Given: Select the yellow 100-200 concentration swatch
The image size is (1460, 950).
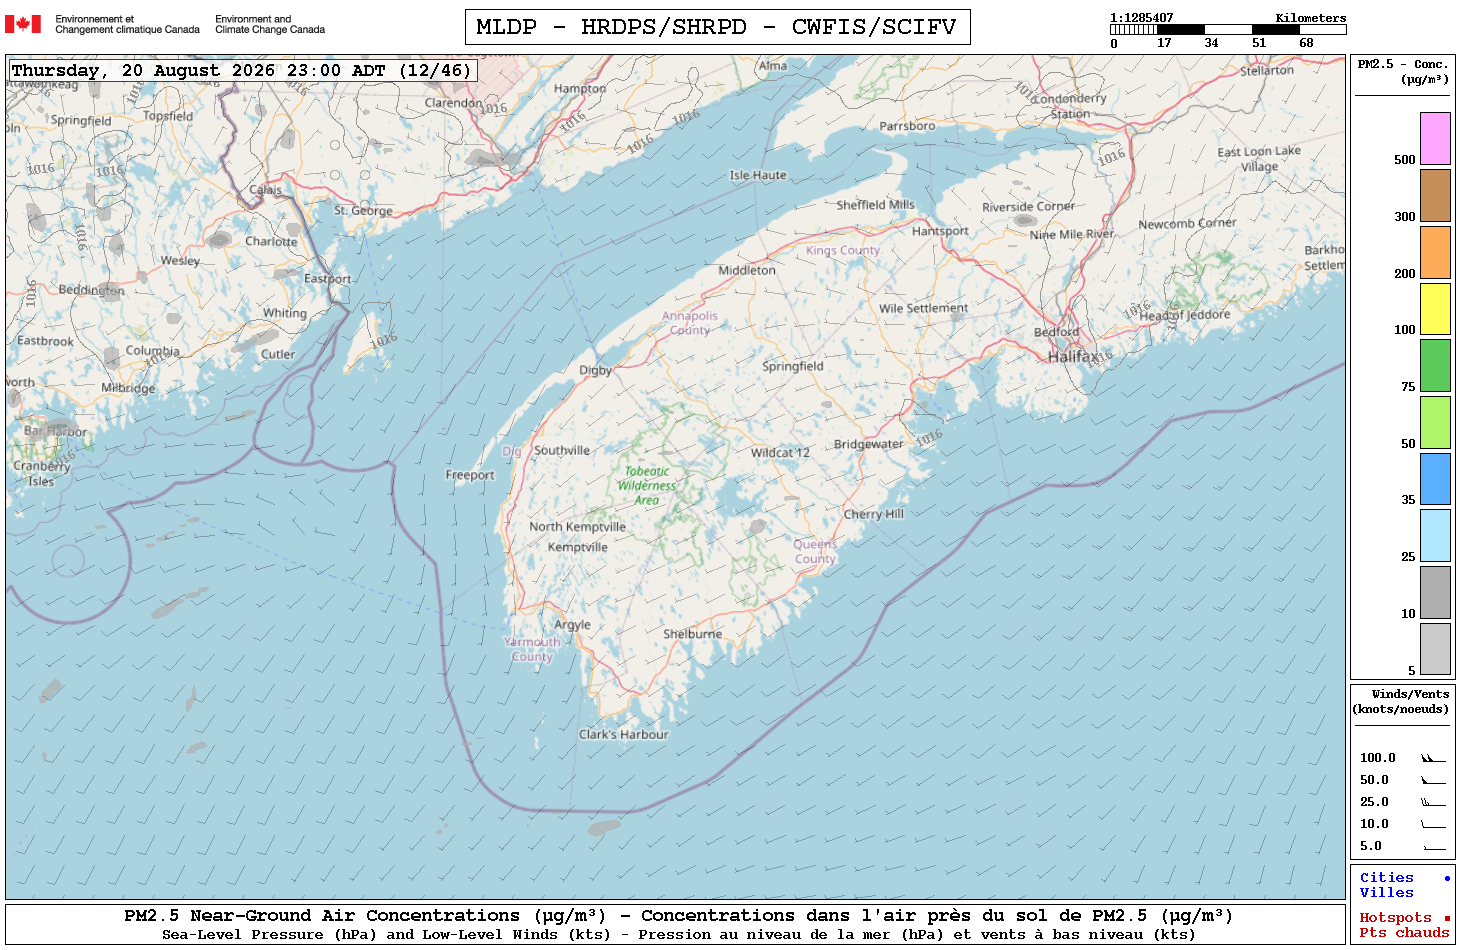Looking at the screenshot, I should 1435,308.
